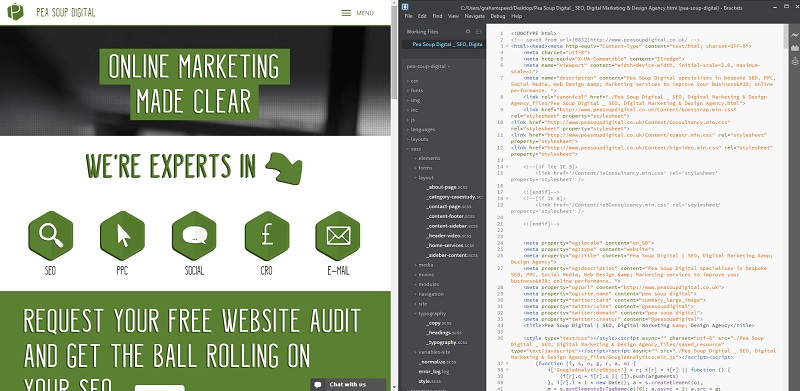The height and width of the screenshot is (391, 800).
Task: Expand the css folder
Action: point(414,81)
